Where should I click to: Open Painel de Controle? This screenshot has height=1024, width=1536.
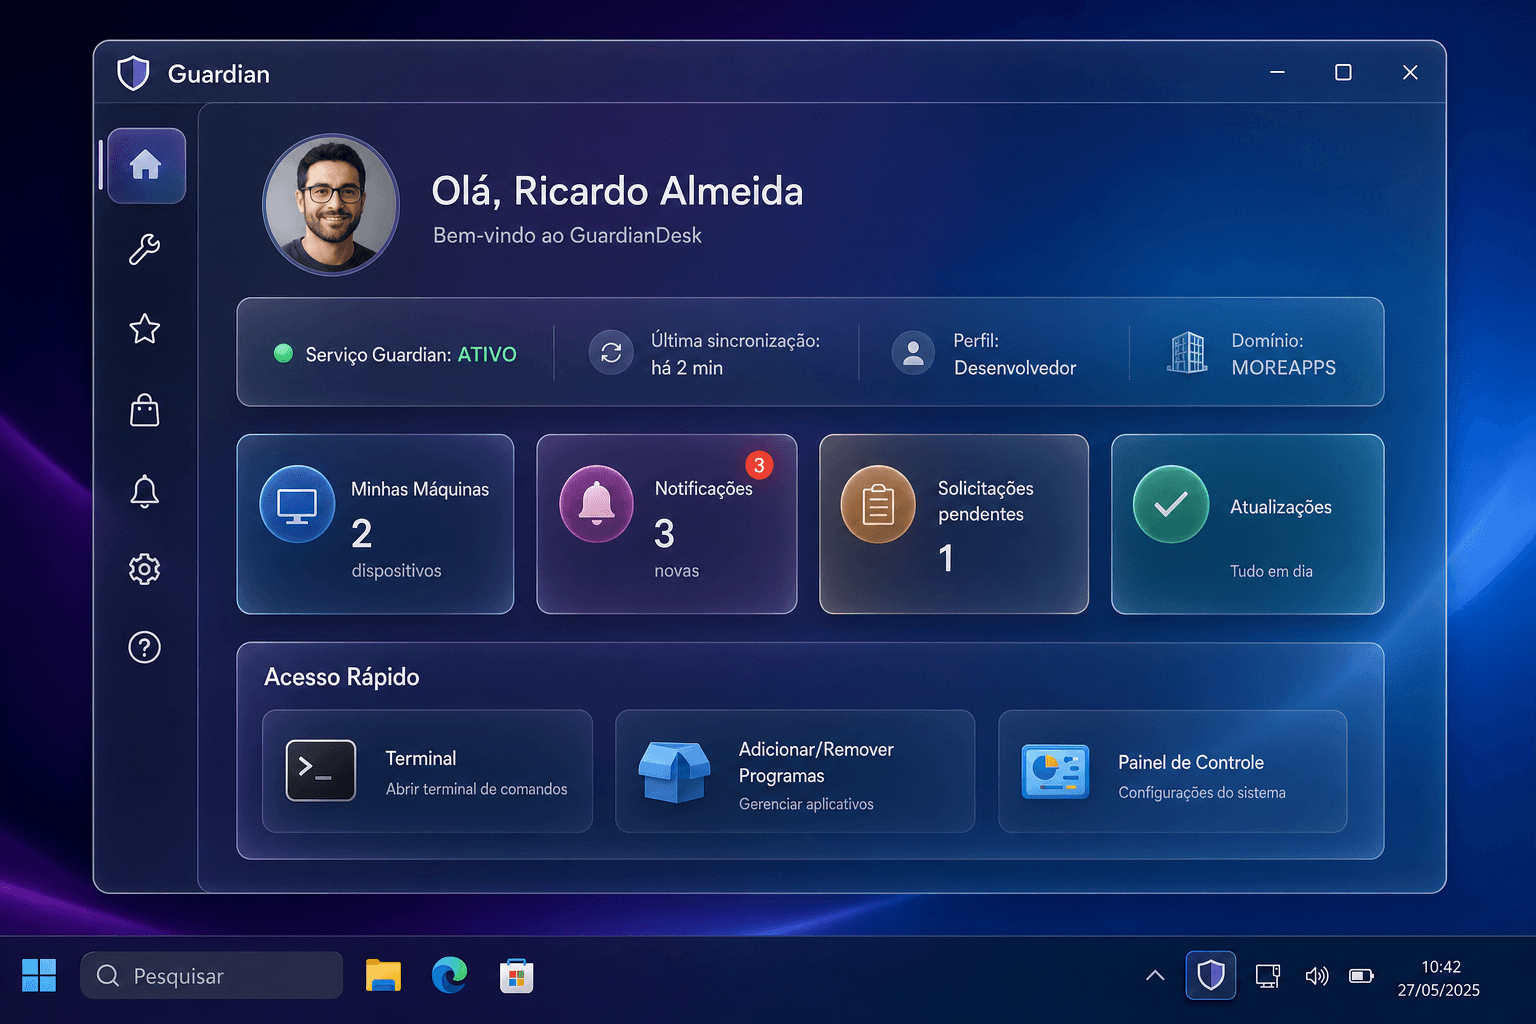click(1173, 771)
